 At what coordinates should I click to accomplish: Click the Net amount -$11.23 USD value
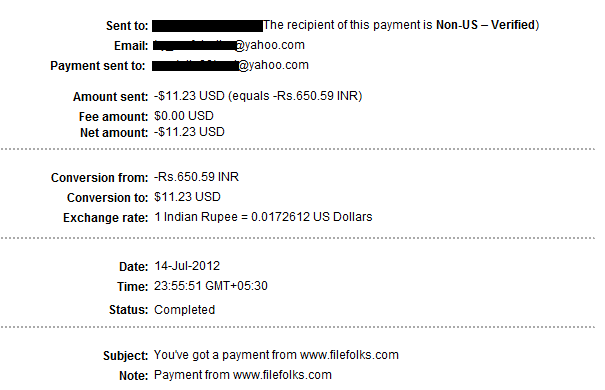coord(189,132)
